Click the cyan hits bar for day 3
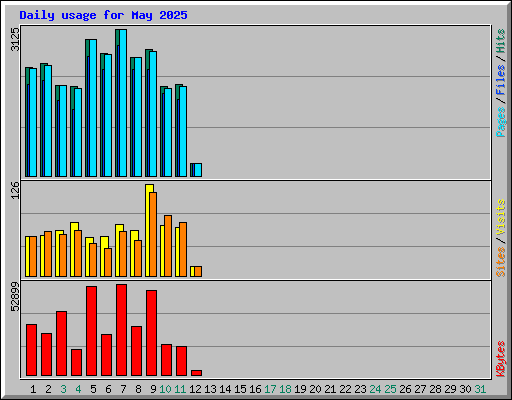Viewport: 512px width, 400px height. pyautogui.click(x=63, y=131)
